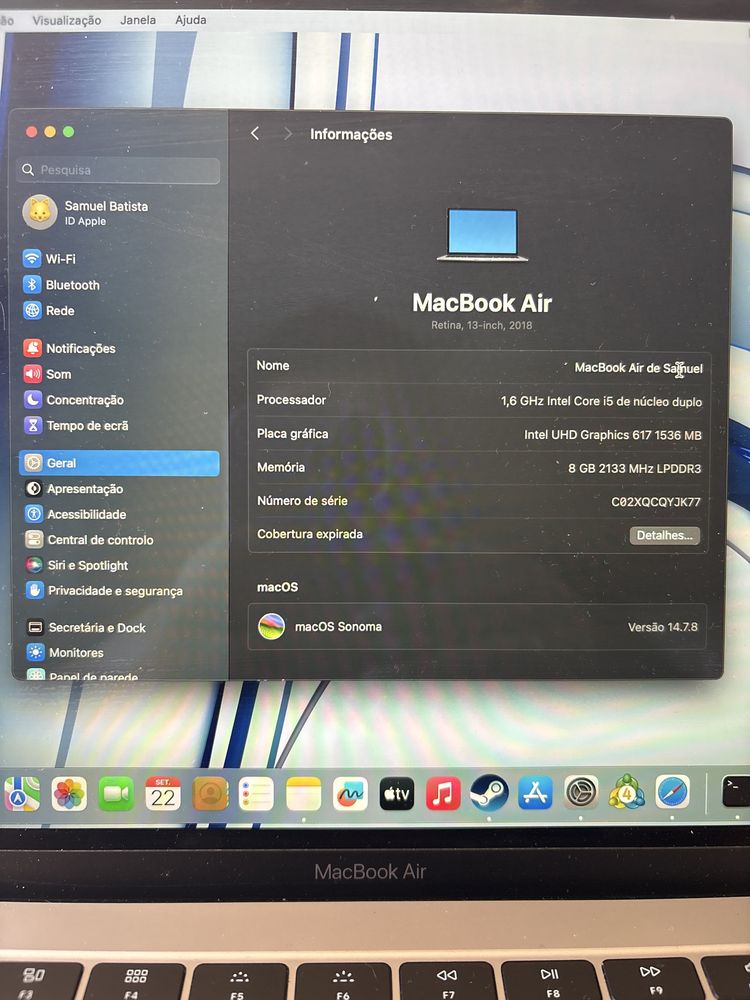Click the Versão 14.7.8 text

[663, 627]
